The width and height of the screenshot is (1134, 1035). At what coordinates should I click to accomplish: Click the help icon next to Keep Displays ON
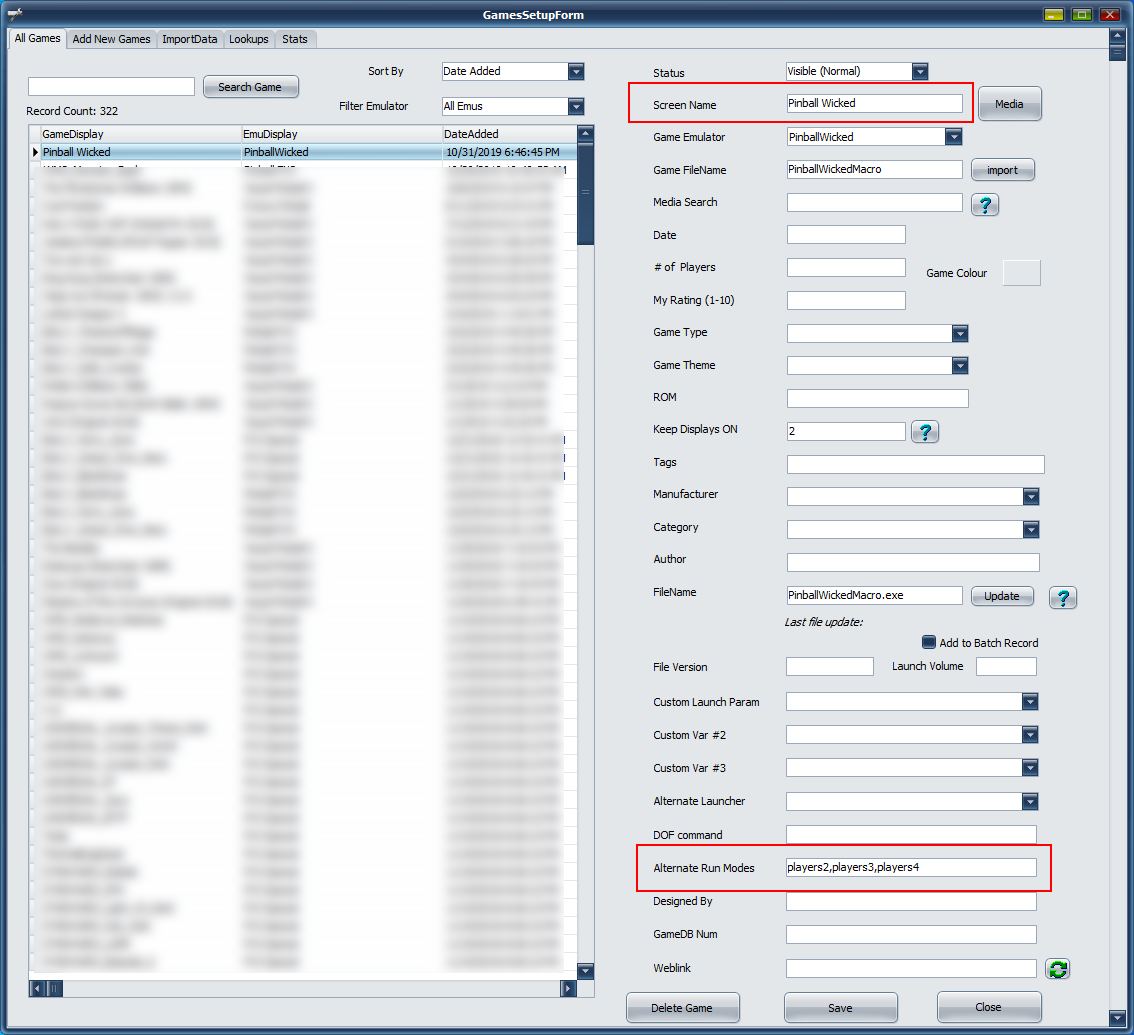[x=925, y=432]
